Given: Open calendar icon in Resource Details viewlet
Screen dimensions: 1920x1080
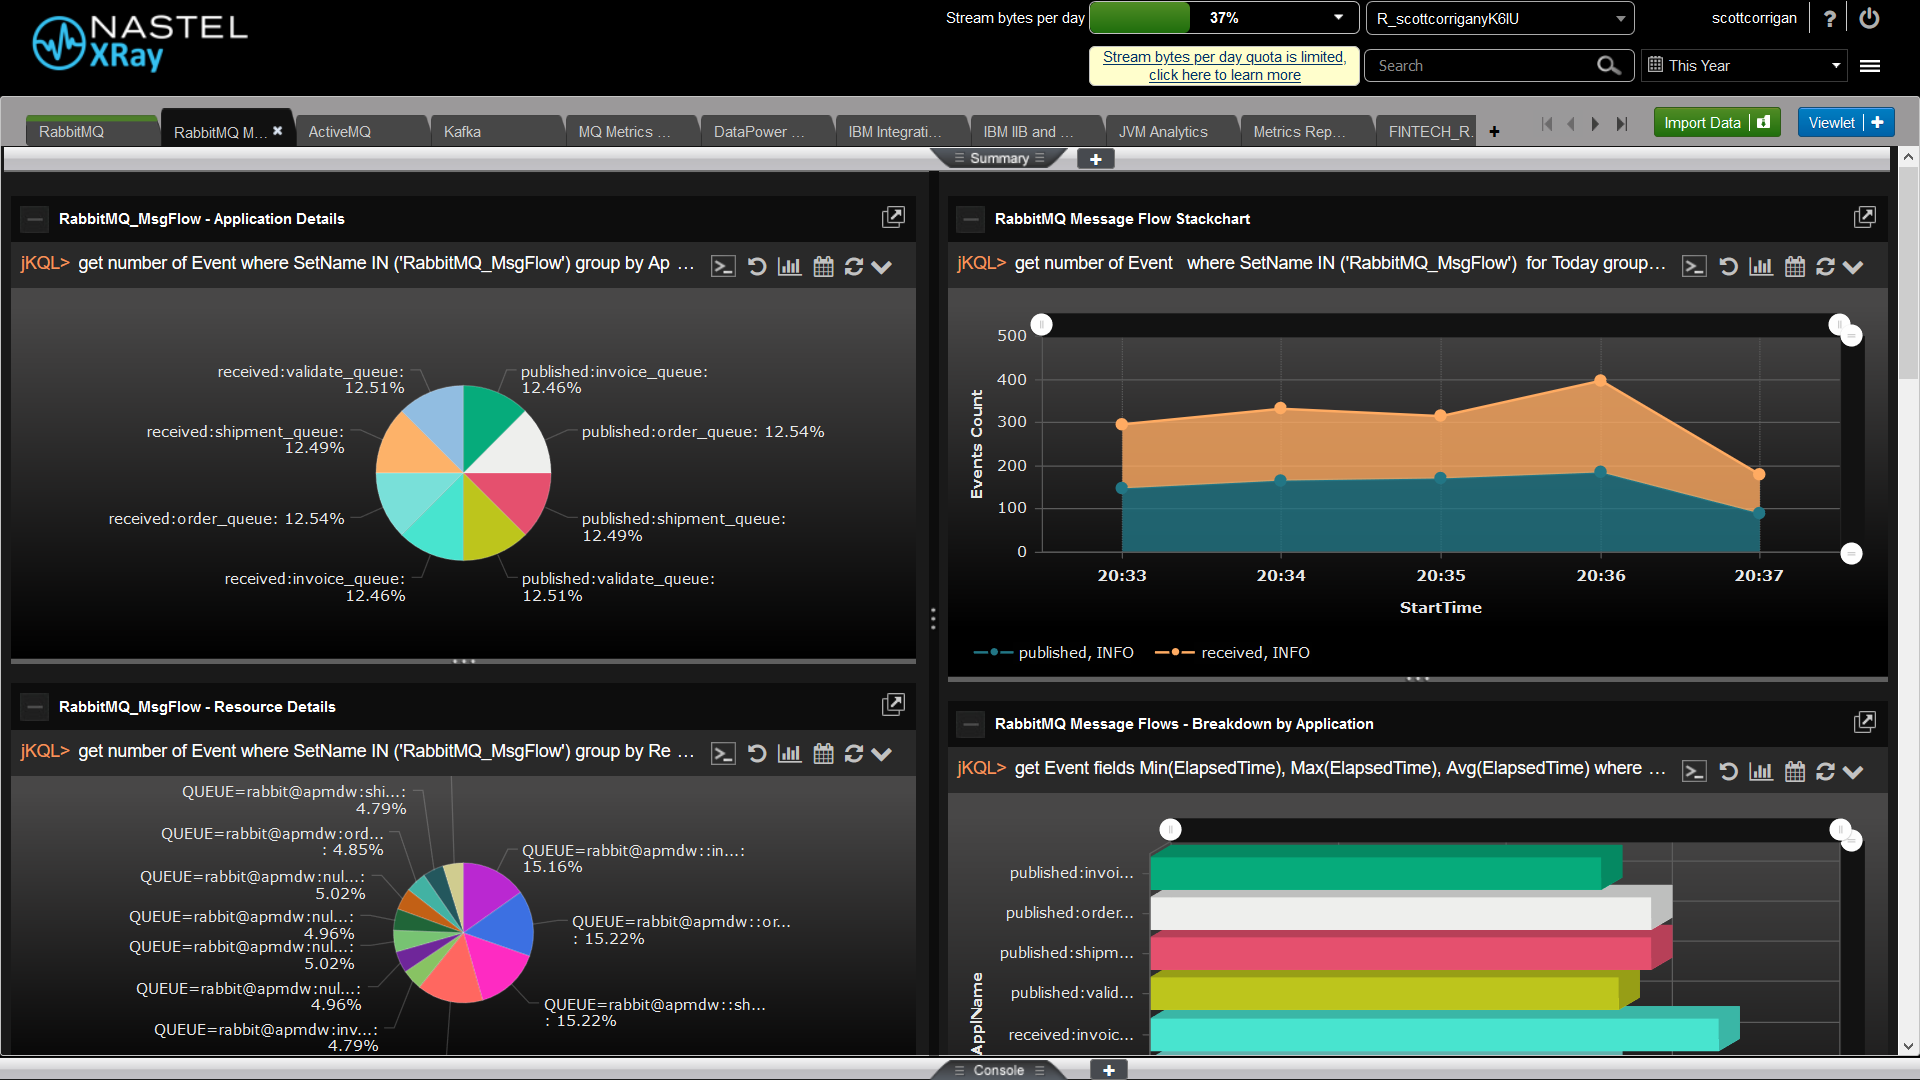Looking at the screenshot, I should tap(823, 754).
